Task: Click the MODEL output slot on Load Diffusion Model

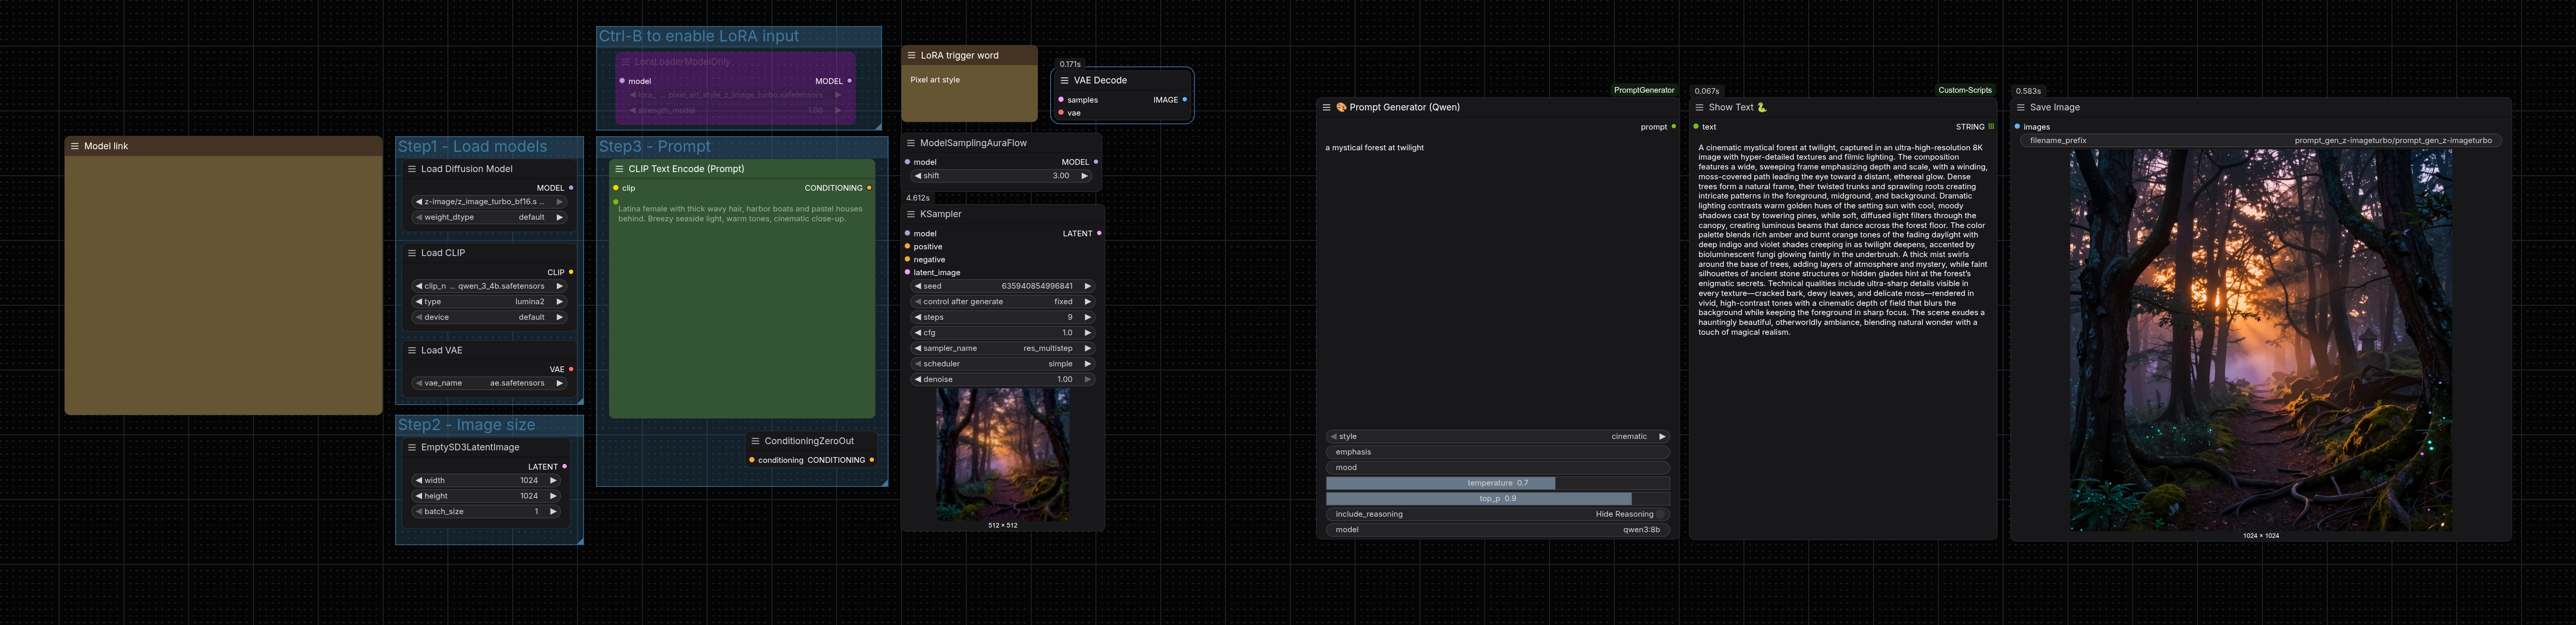Action: [x=571, y=188]
